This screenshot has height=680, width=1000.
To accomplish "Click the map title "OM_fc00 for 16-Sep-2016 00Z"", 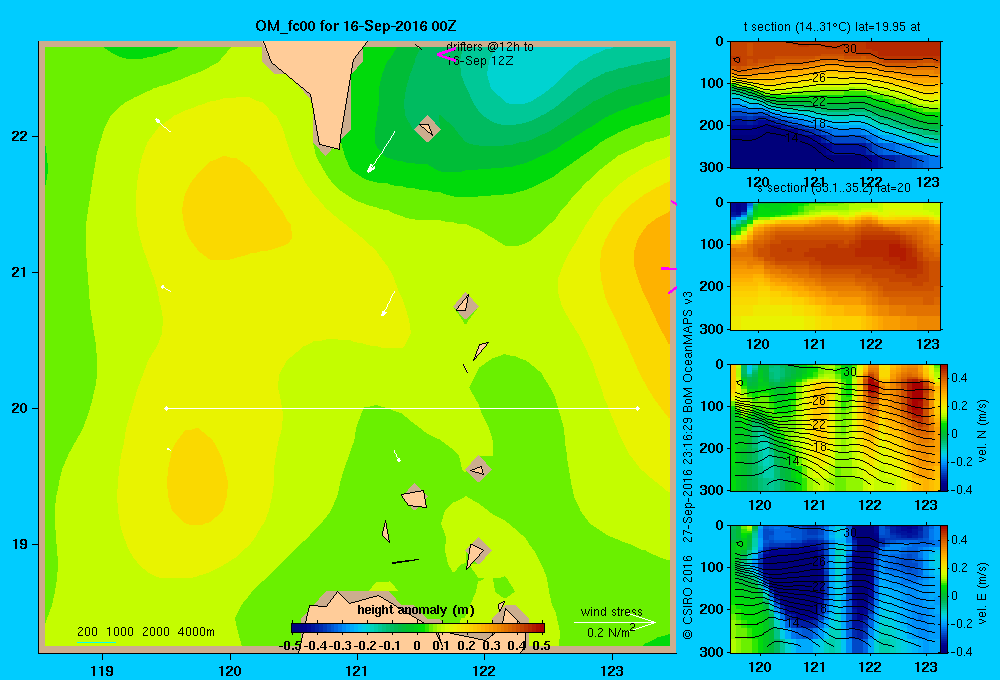I will click(x=355, y=26).
